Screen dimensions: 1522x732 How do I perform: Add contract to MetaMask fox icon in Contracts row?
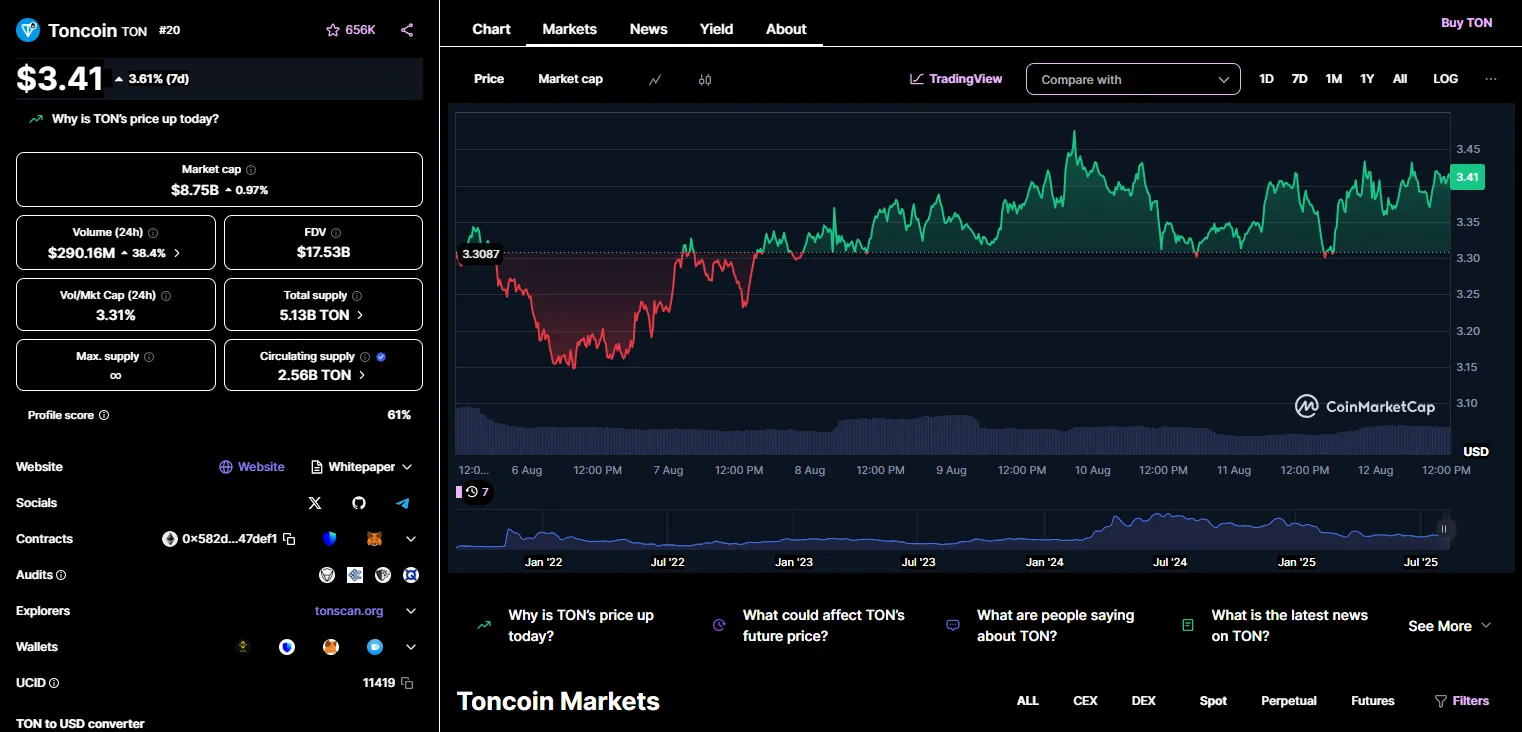[x=374, y=539]
